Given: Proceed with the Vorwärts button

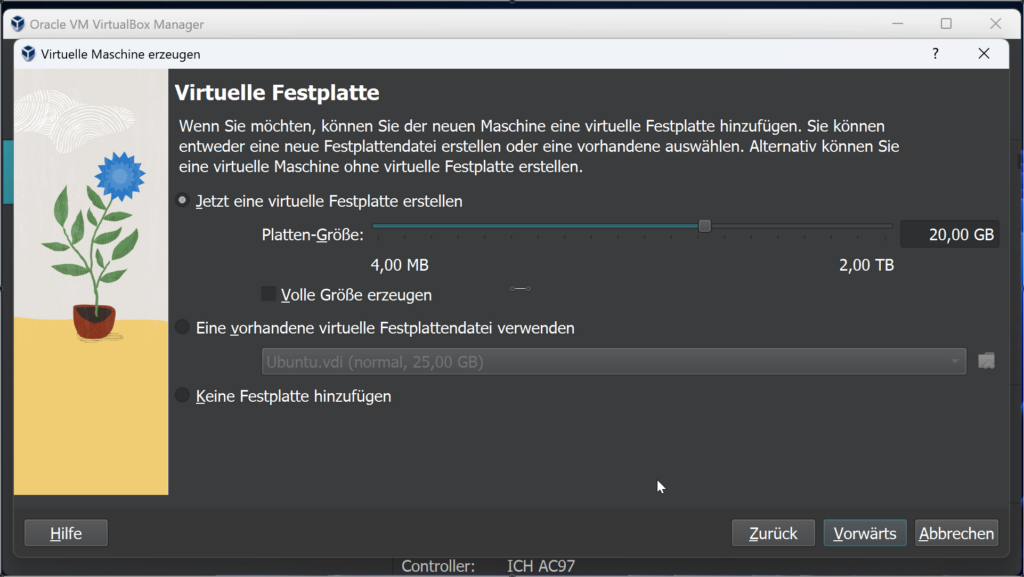Looking at the screenshot, I should 865,533.
